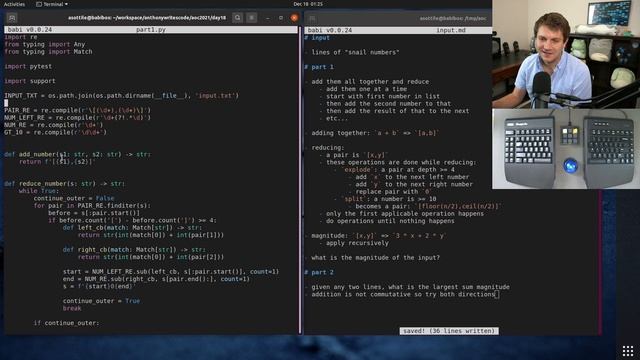Click the PAIR_RE regex definition line
The width and height of the screenshot is (640, 360).
click(x=78, y=110)
